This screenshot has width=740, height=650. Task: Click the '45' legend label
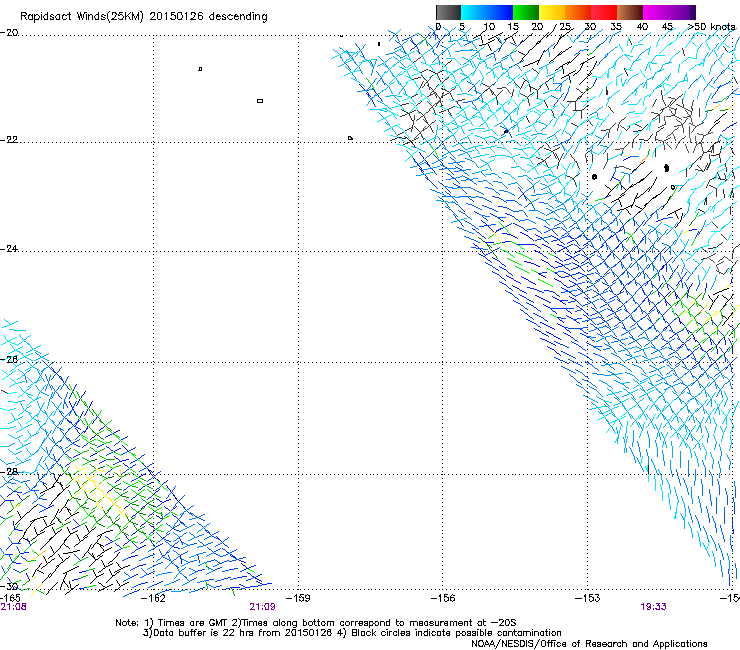[x=667, y=27]
